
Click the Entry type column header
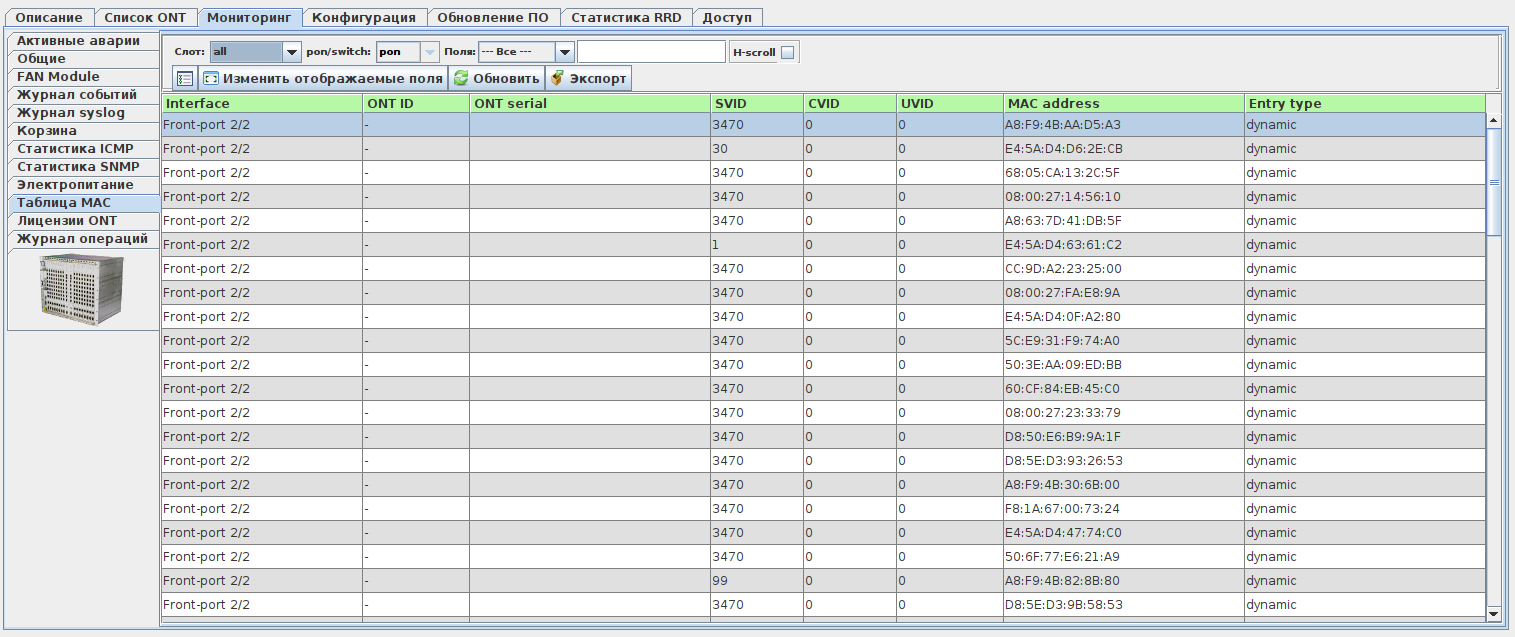coord(1365,103)
